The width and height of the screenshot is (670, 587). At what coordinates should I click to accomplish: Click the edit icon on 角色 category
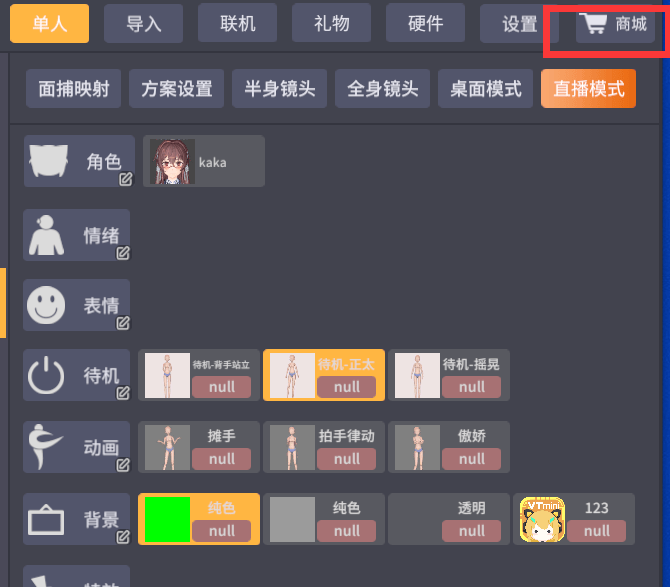tap(126, 179)
